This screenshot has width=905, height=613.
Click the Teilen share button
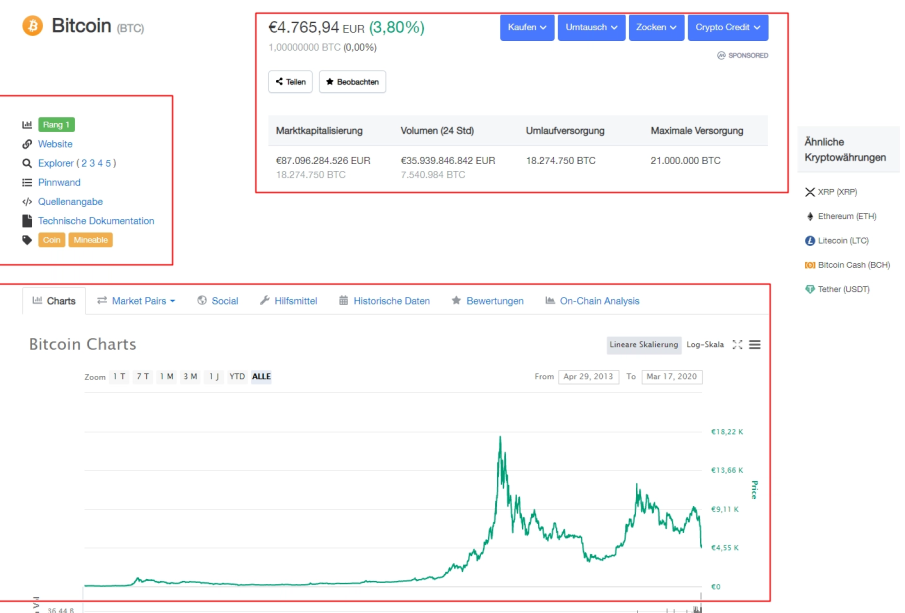tap(291, 82)
